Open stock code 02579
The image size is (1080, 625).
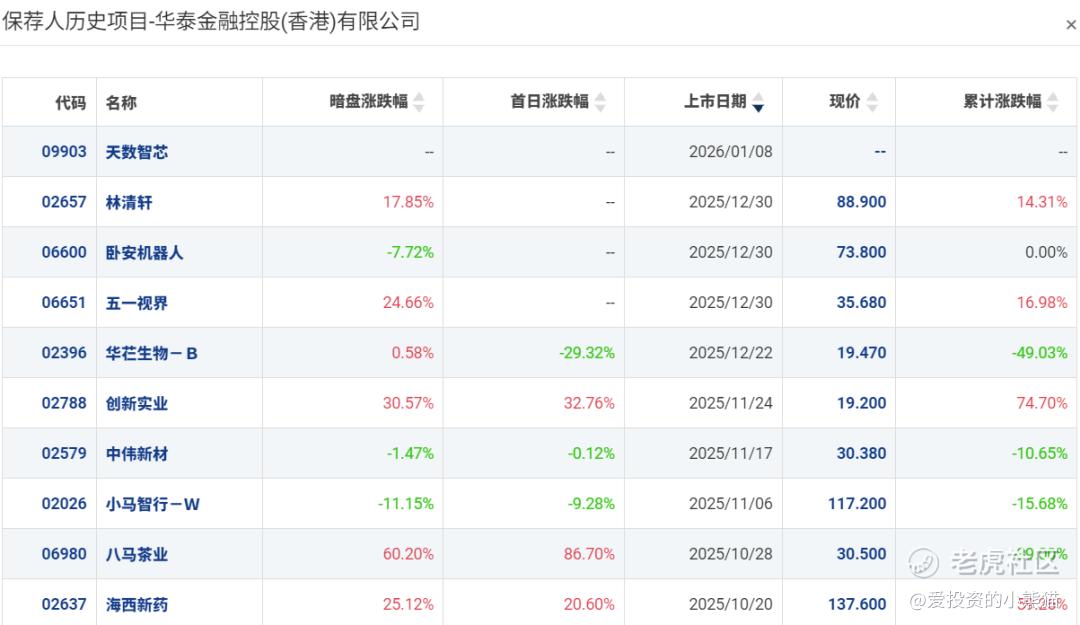(x=64, y=453)
